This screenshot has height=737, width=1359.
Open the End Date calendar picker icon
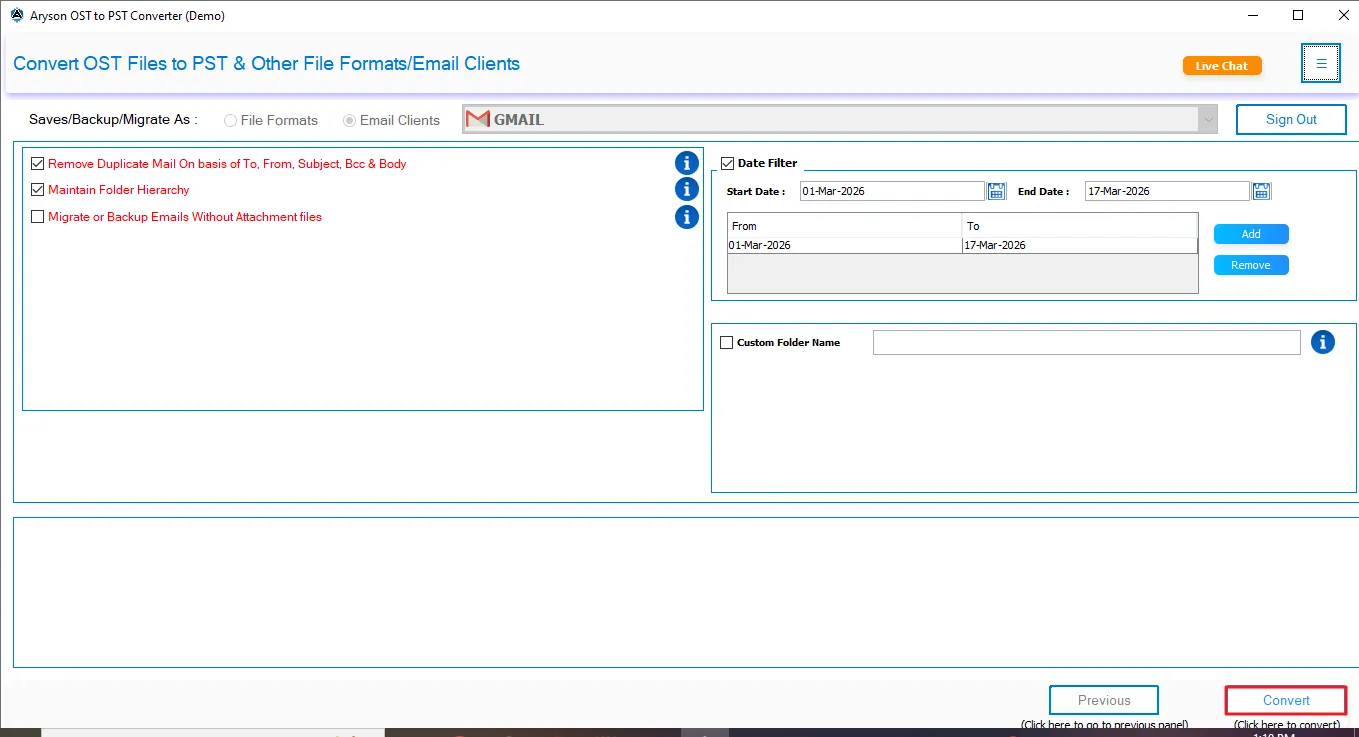coord(1261,190)
